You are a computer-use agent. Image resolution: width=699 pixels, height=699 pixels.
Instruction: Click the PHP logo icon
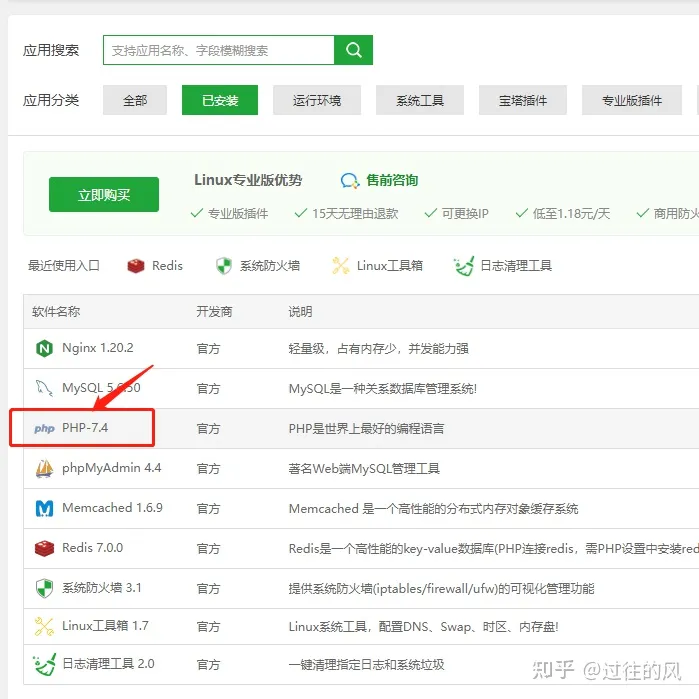(44, 428)
